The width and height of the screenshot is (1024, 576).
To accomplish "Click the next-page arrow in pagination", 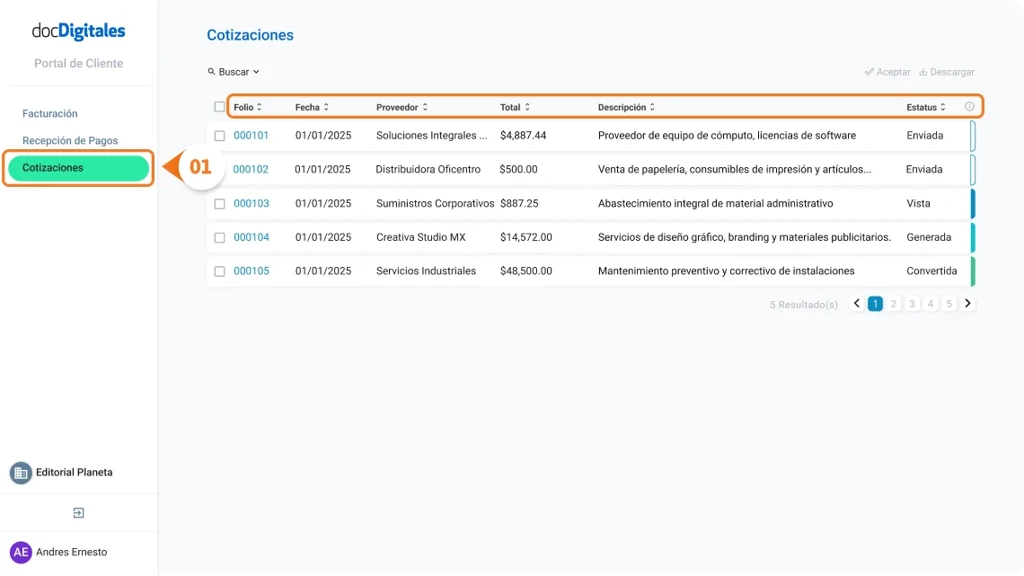I will [966, 302].
